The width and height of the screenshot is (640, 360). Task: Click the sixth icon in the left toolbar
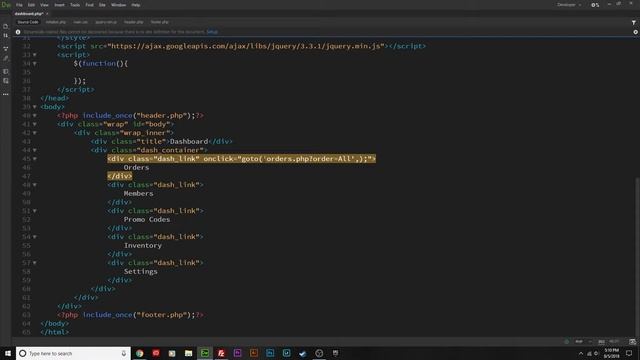point(6,81)
